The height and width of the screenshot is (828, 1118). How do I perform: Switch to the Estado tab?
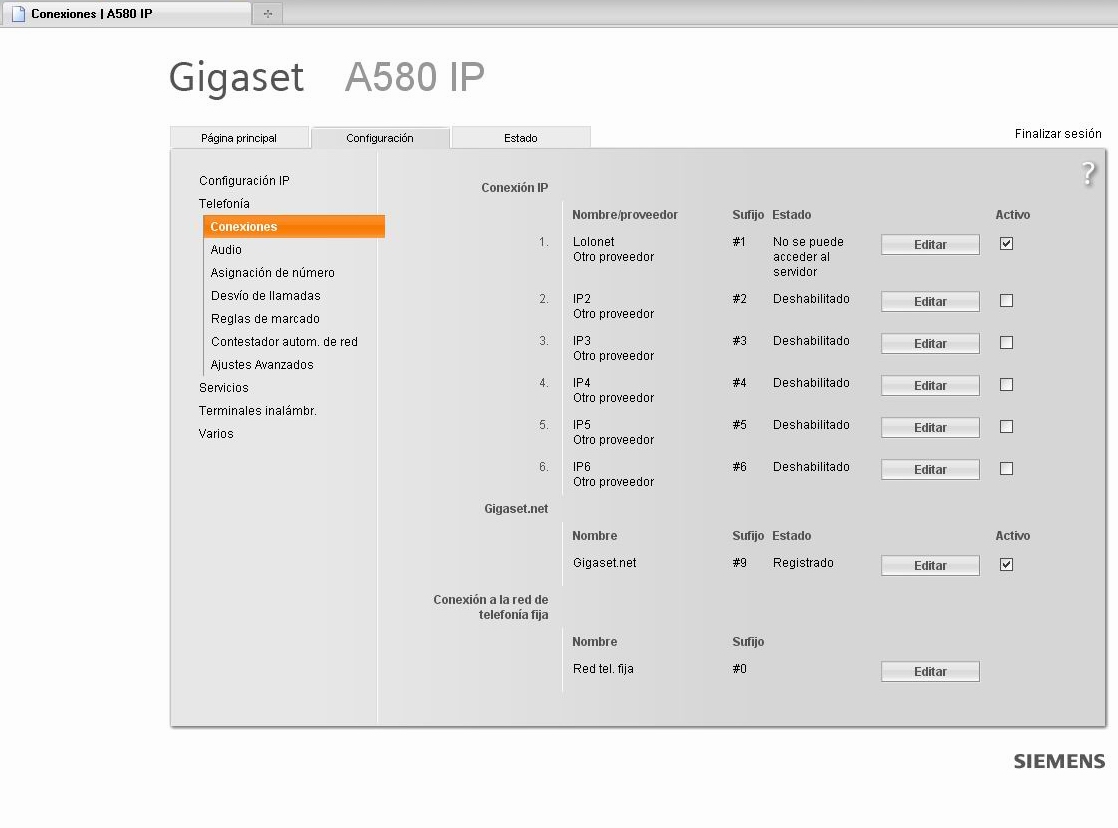pyautogui.click(x=520, y=137)
